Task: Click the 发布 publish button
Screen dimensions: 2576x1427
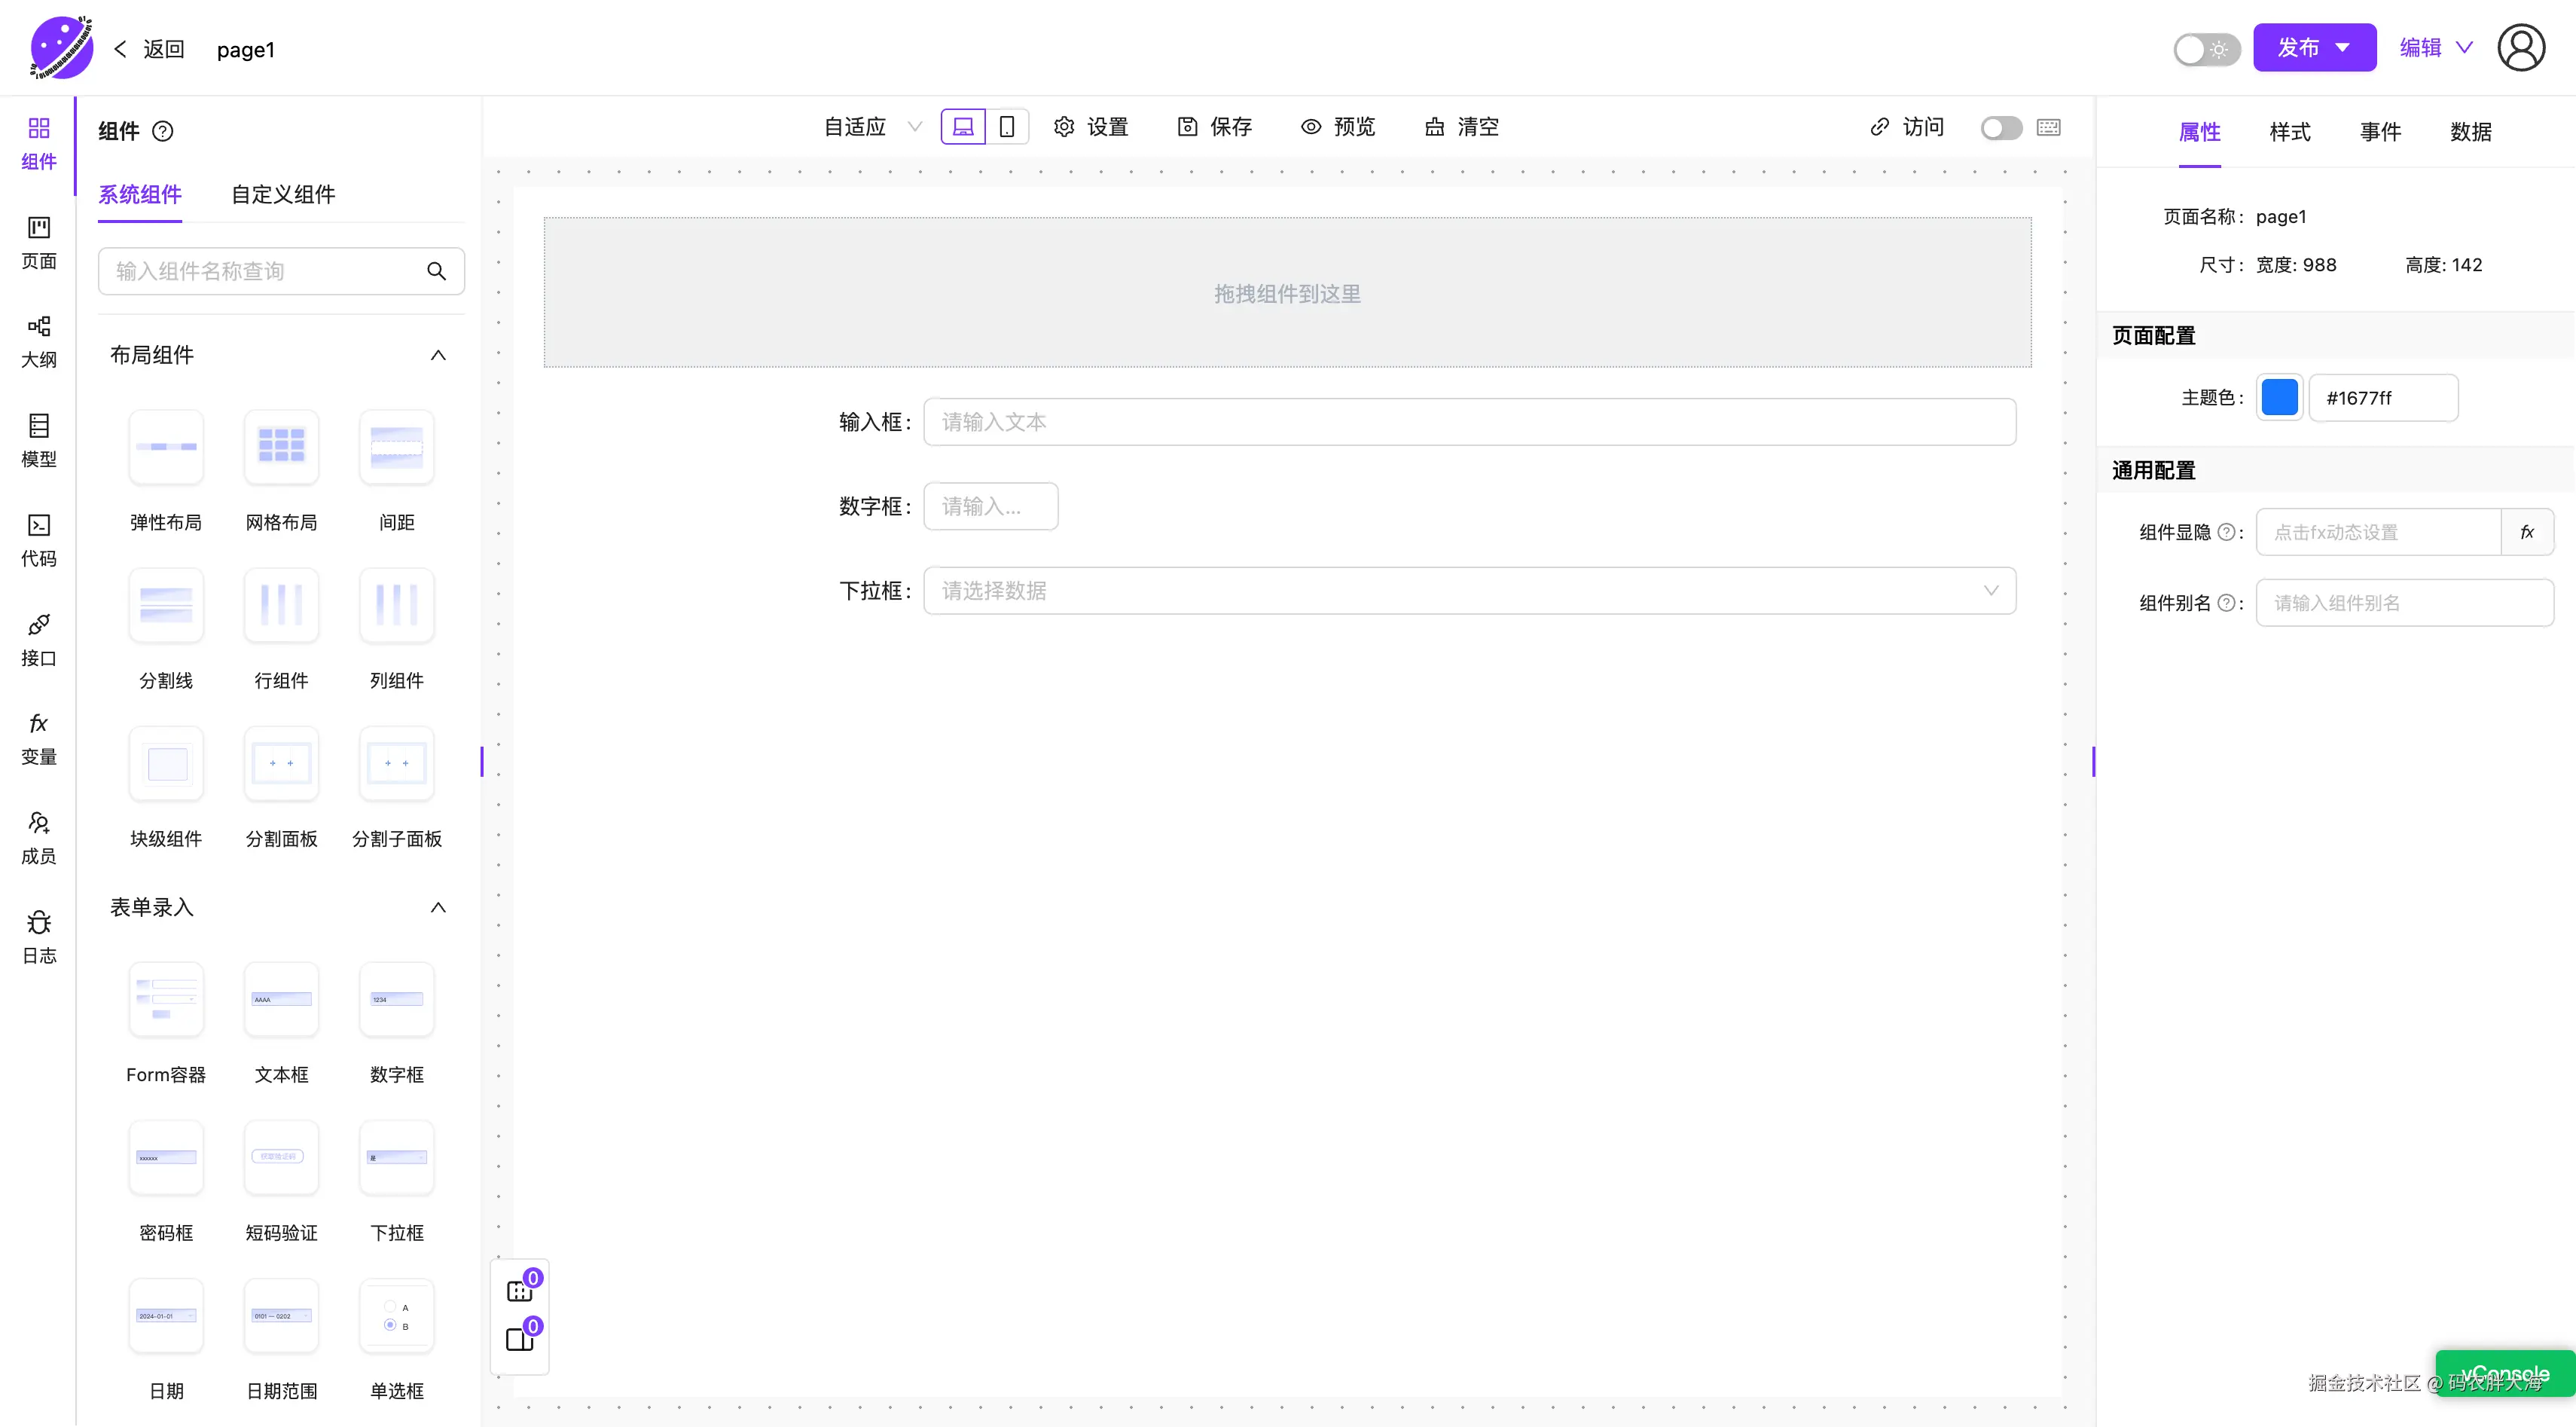Action: pos(2298,48)
